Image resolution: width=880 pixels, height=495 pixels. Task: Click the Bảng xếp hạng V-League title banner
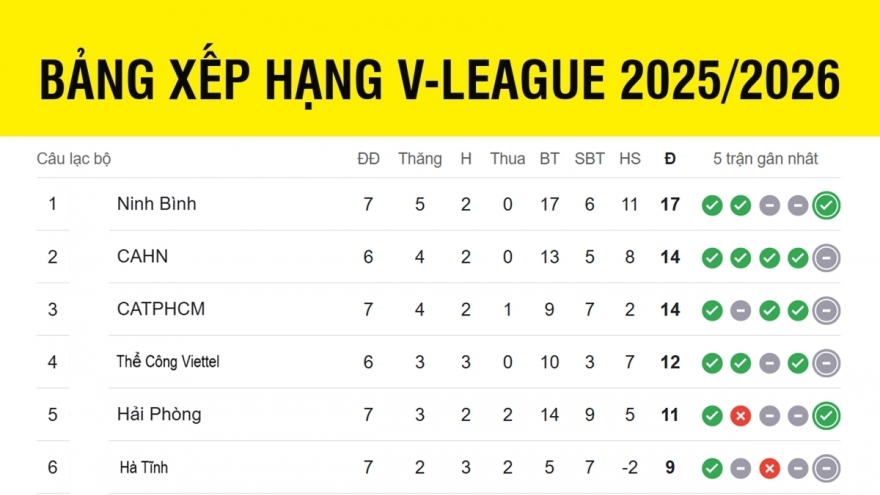point(440,80)
